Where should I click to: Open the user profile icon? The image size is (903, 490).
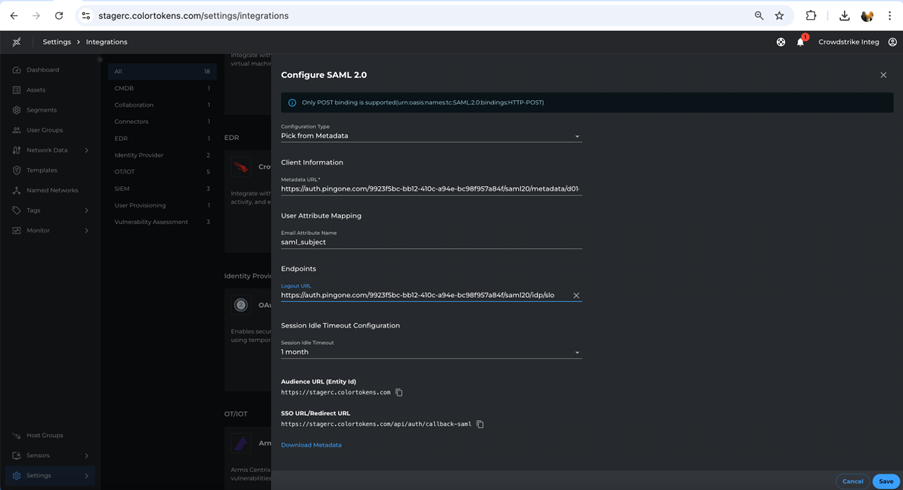click(x=892, y=42)
